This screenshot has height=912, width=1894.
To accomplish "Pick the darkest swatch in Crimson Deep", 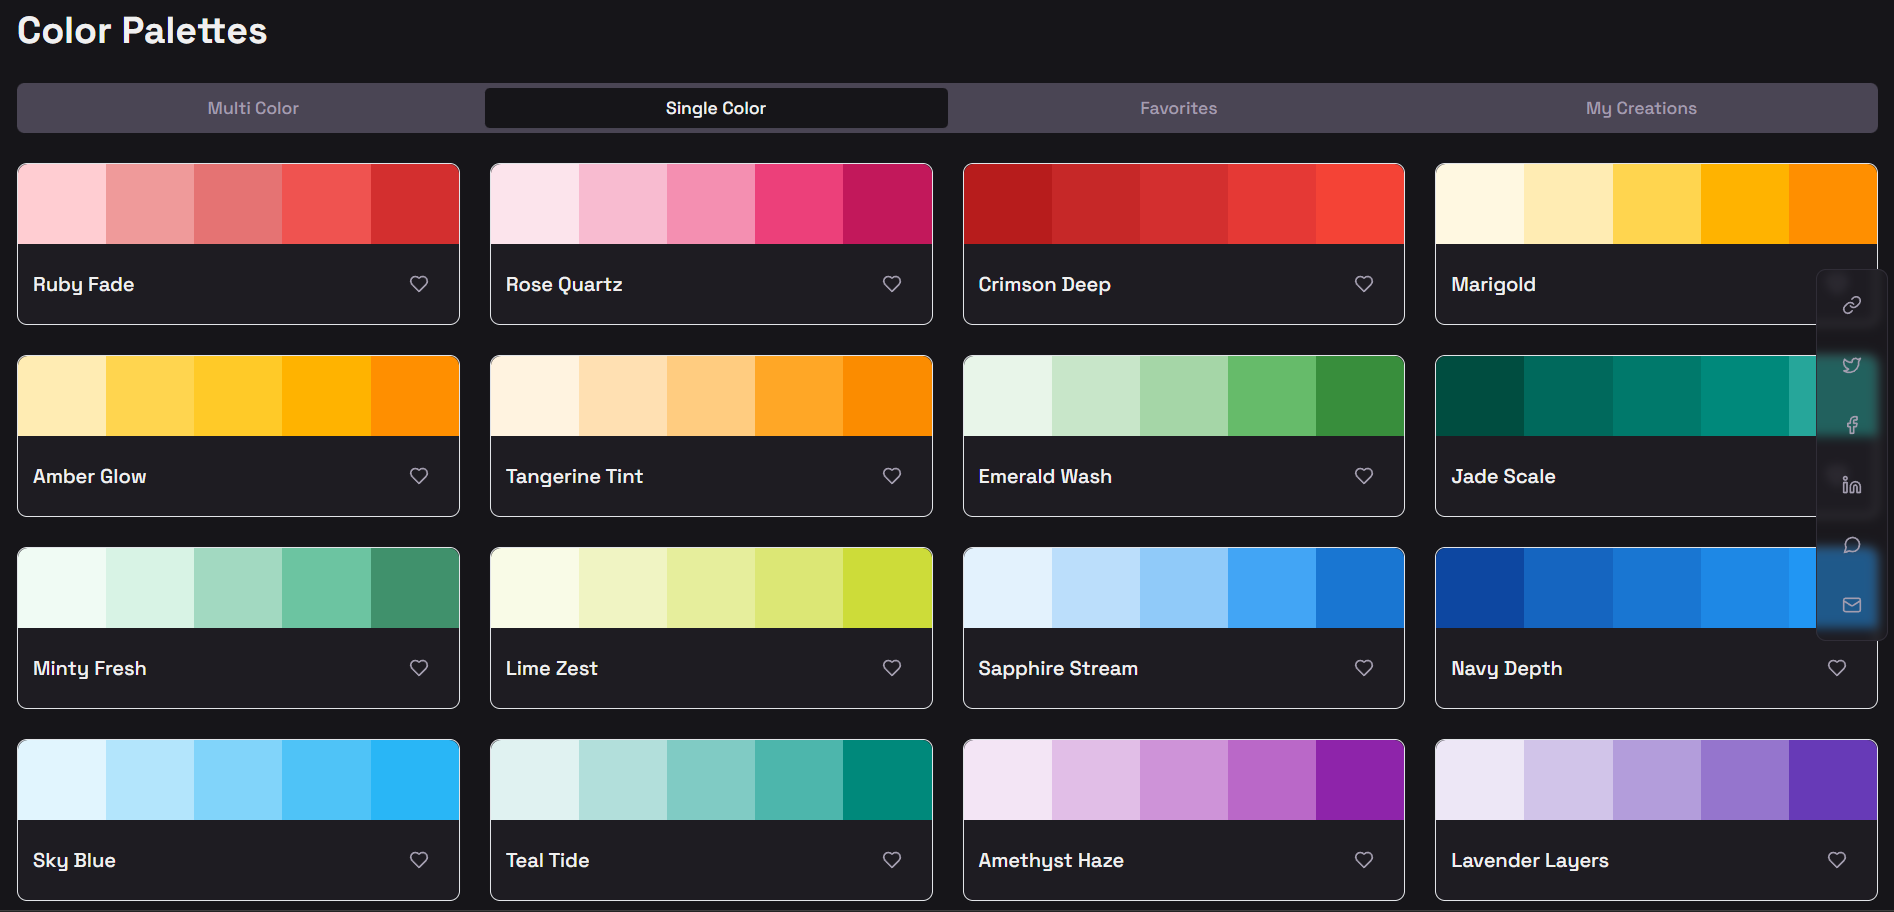I will [x=1008, y=203].
